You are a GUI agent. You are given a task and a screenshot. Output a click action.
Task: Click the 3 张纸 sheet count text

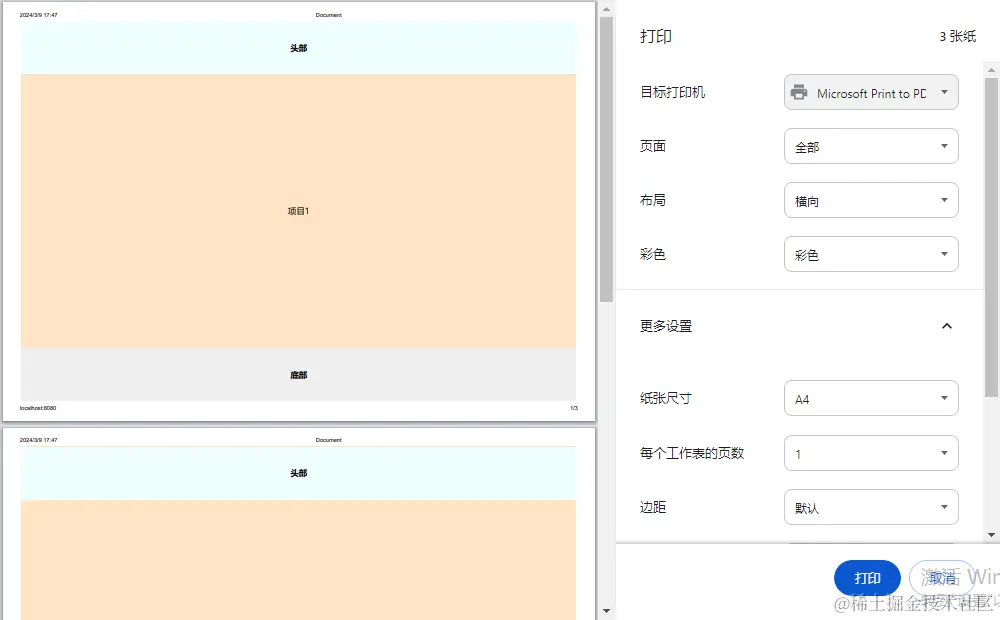coord(957,36)
